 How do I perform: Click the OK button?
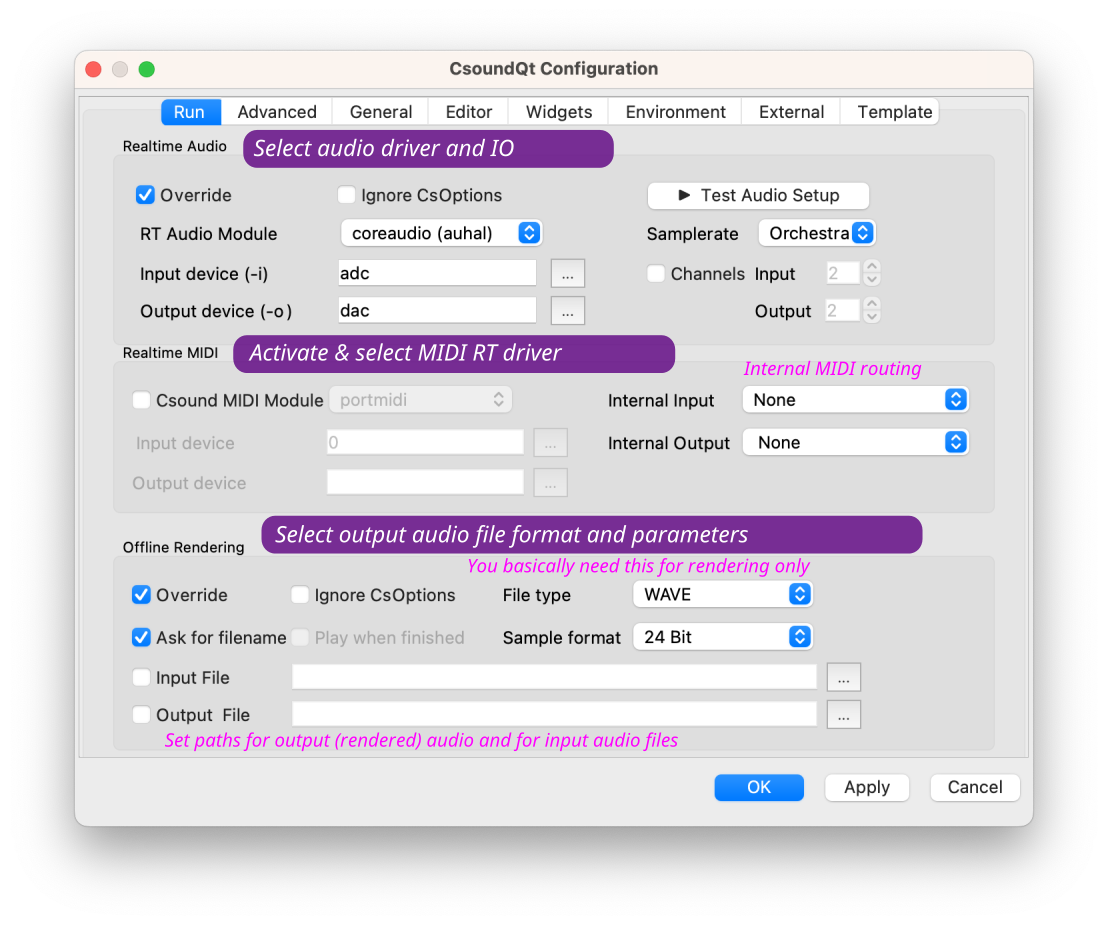pyautogui.click(x=759, y=787)
